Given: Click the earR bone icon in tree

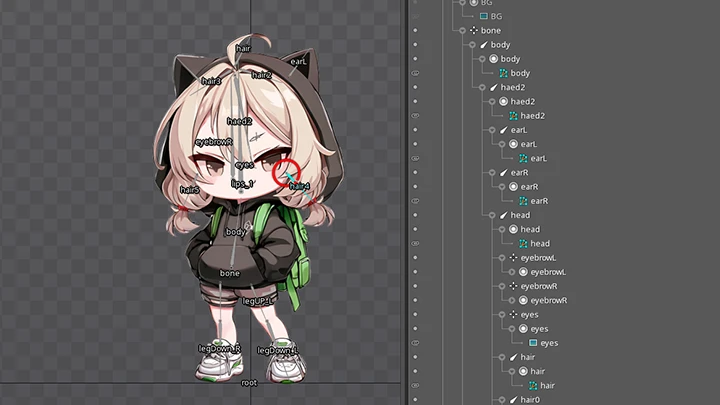Looking at the screenshot, I should [504, 173].
